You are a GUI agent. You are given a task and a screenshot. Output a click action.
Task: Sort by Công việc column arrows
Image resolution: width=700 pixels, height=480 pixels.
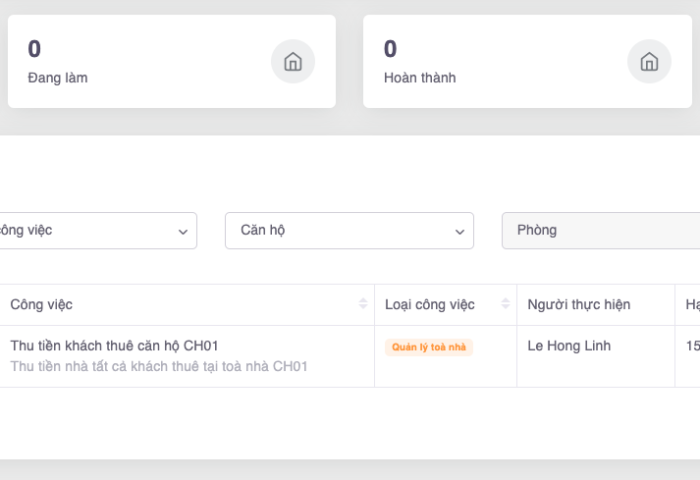[363, 304]
